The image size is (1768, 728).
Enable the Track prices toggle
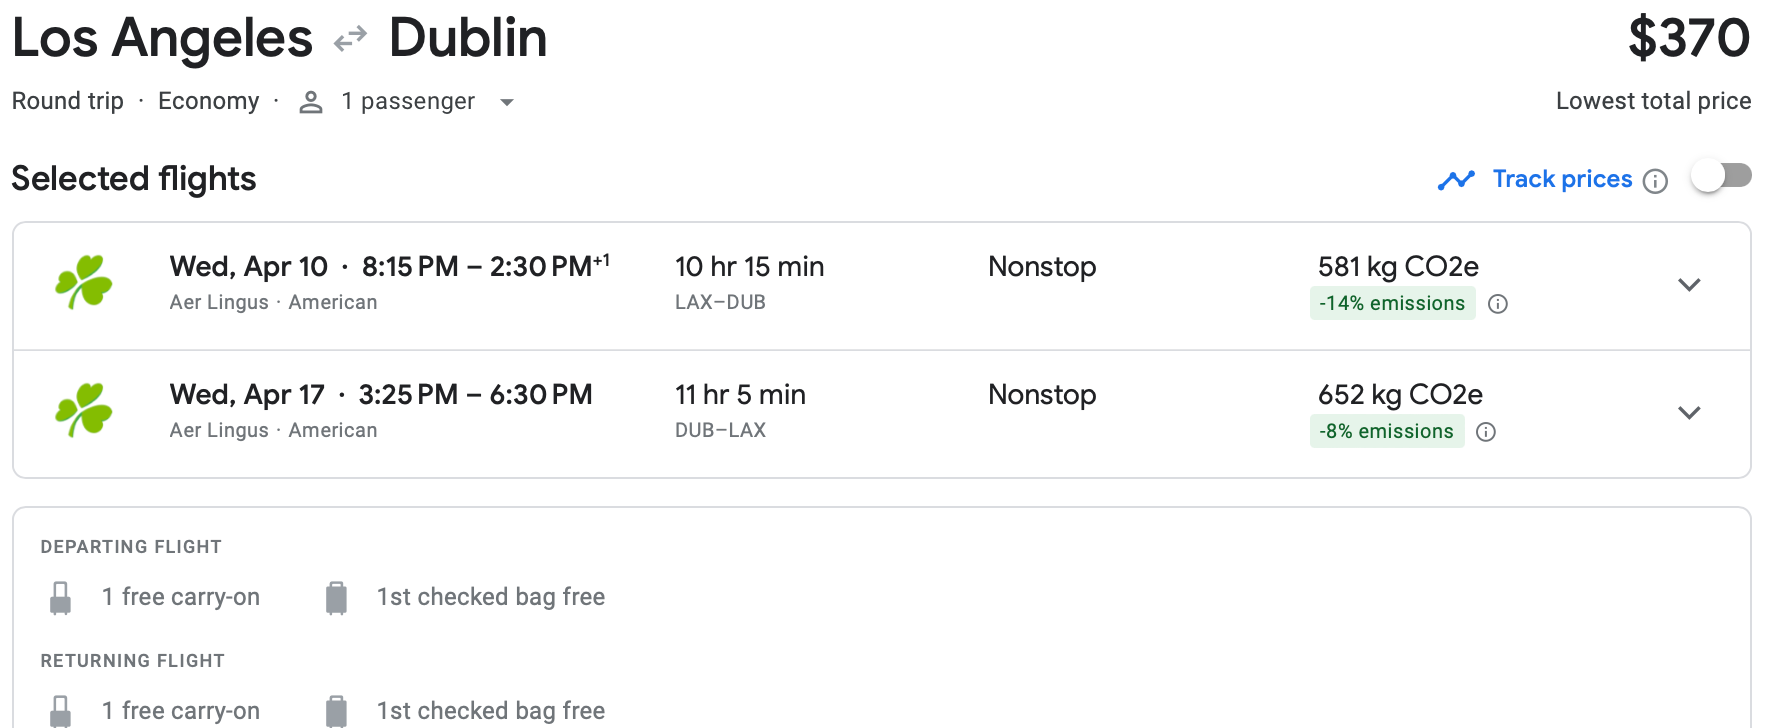tap(1721, 176)
